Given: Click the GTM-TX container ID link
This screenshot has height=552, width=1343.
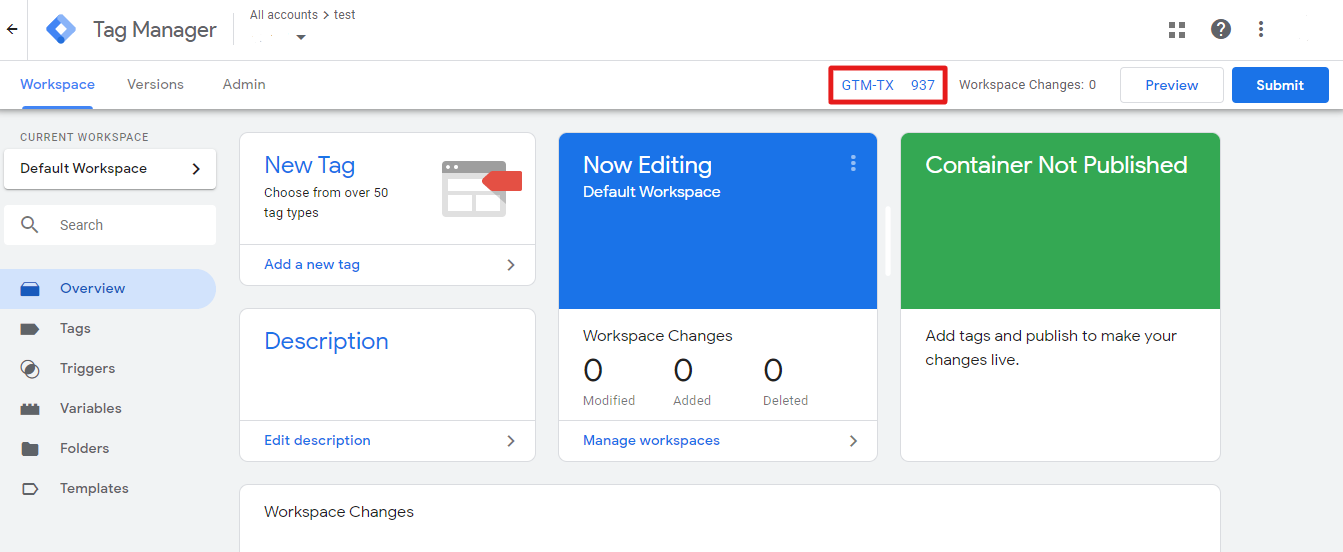Looking at the screenshot, I should 888,85.
